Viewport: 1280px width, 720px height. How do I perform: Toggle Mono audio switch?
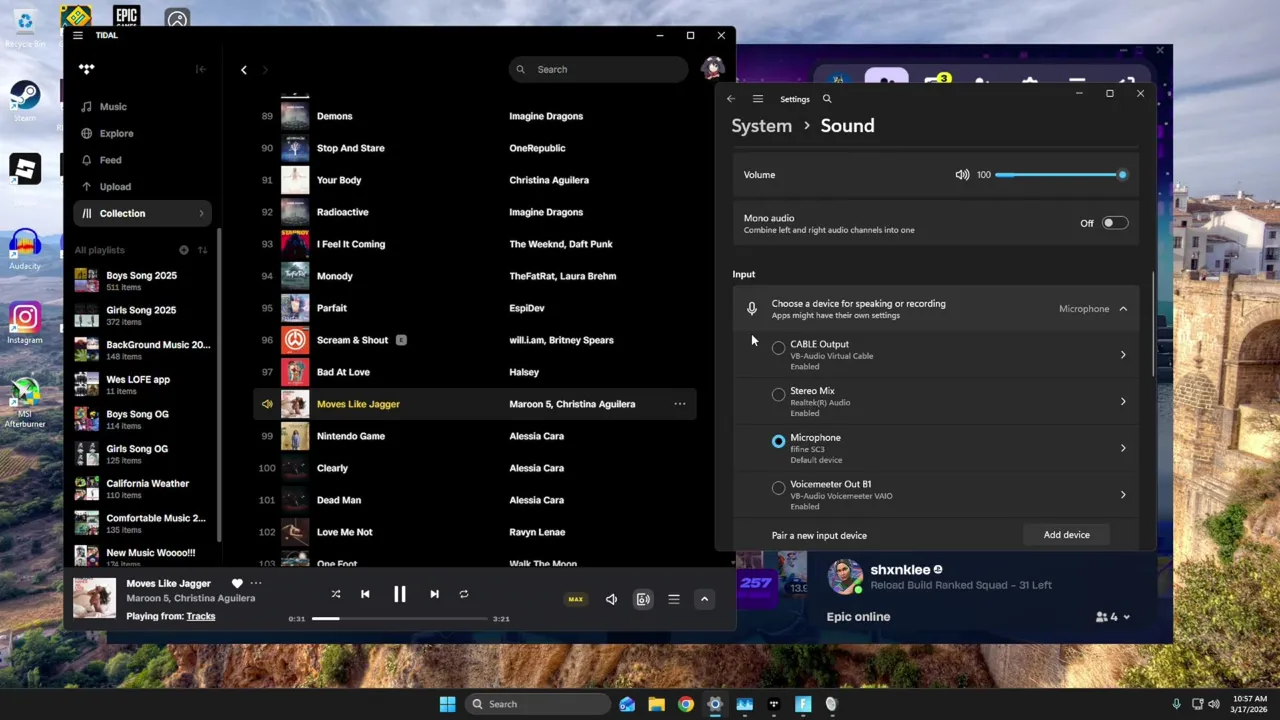1115,223
